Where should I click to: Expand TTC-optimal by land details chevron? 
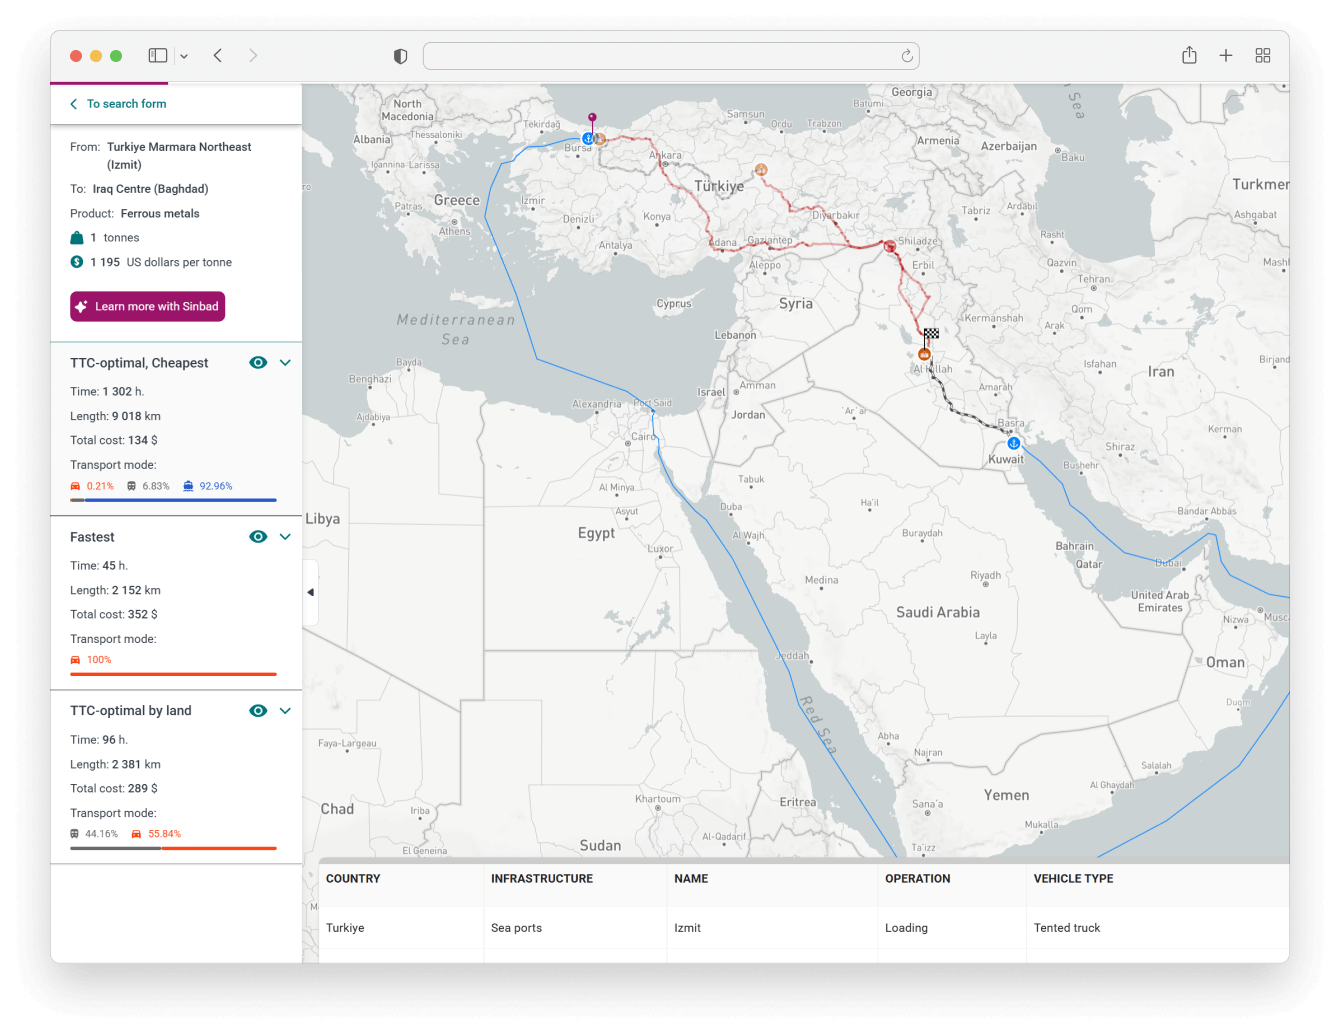(x=286, y=711)
